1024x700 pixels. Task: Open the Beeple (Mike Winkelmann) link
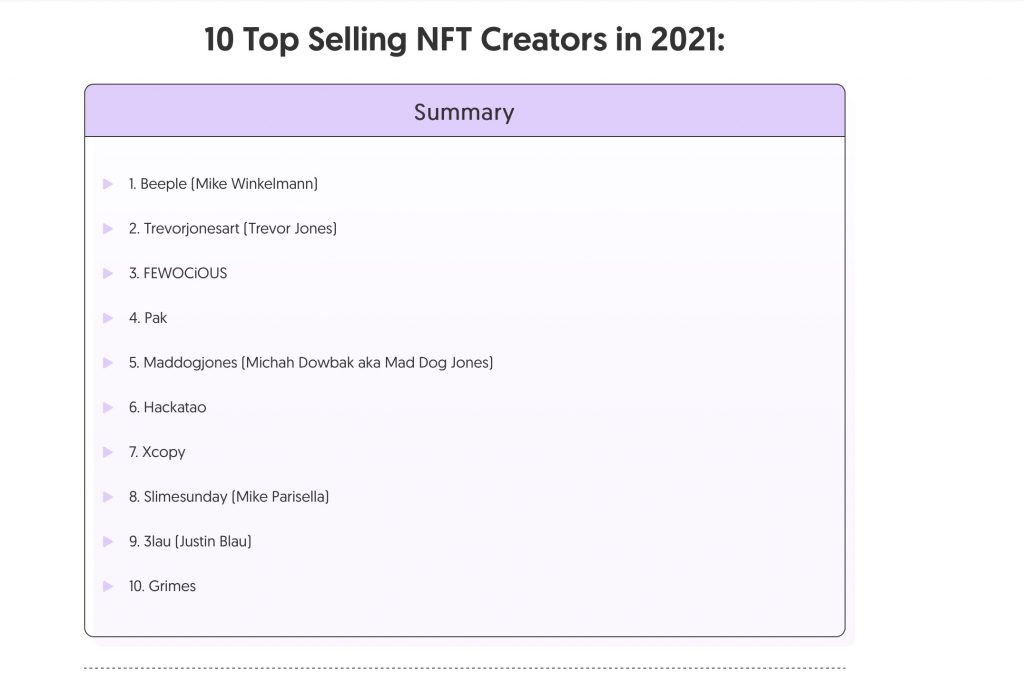(223, 184)
